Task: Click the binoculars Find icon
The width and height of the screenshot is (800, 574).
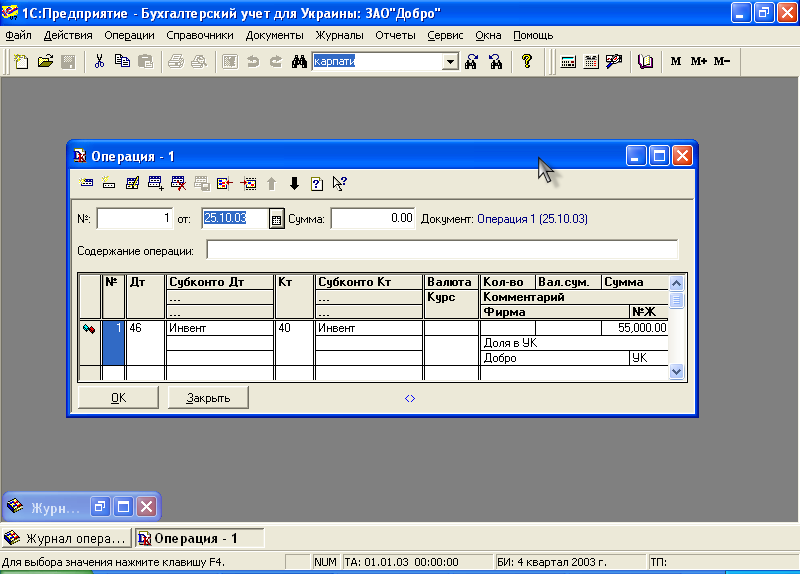Action: coord(299,62)
